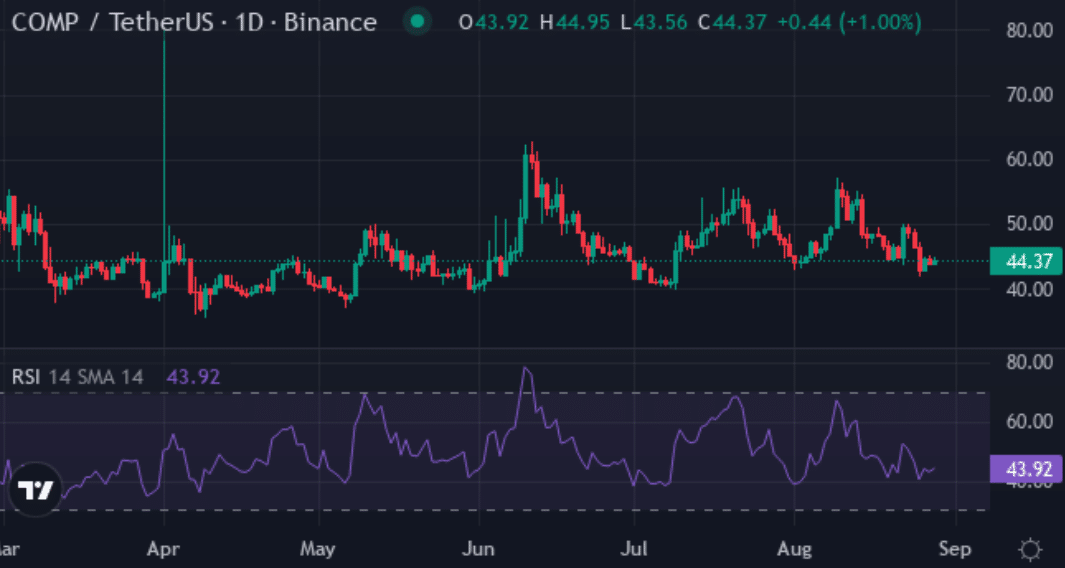Click the RSI indicator value 43.92 legend

coord(193,376)
